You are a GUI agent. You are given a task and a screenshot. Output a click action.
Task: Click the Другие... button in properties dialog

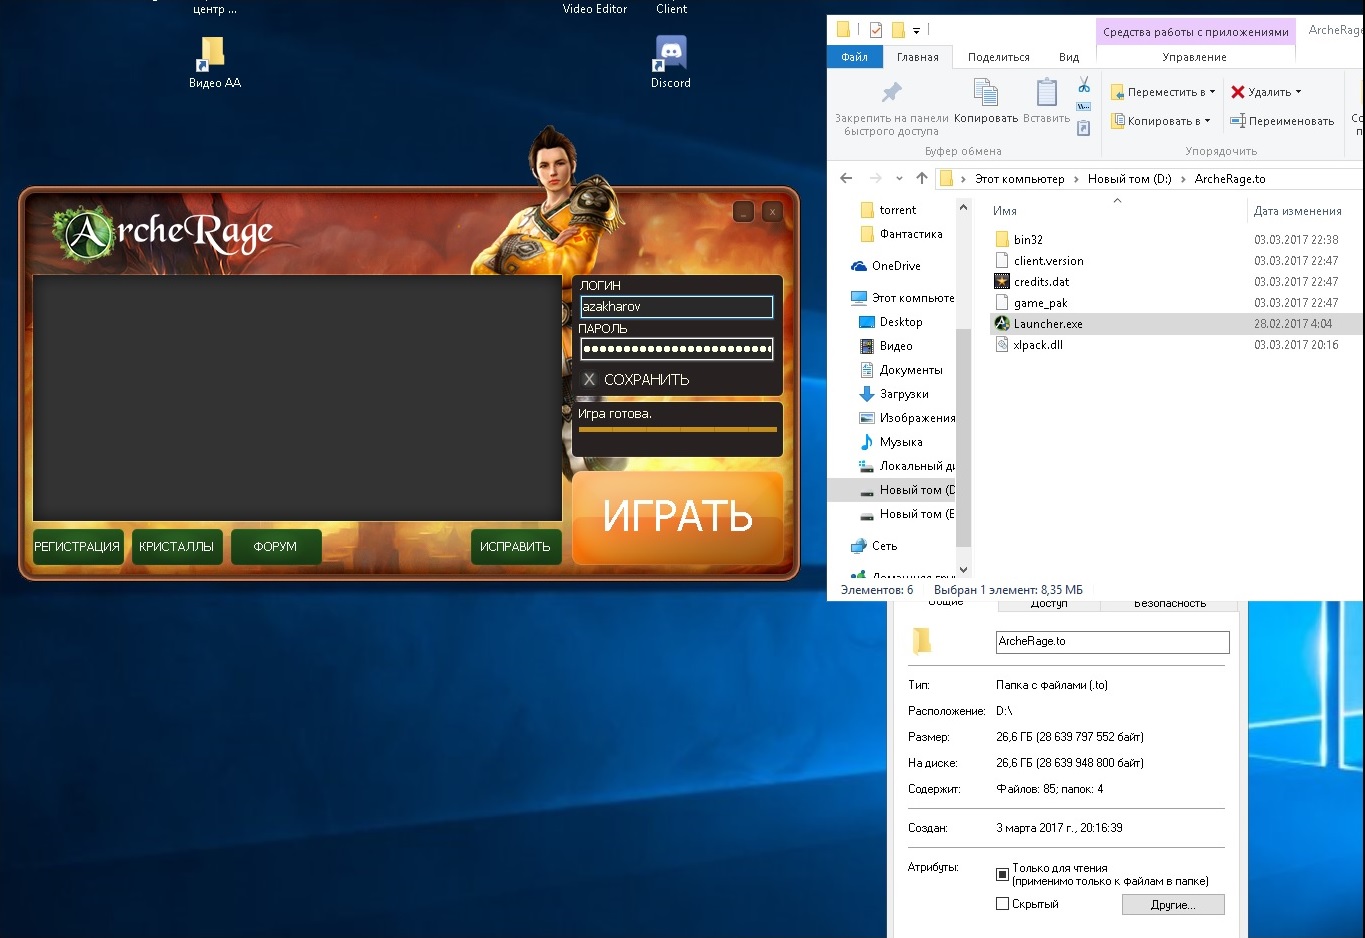tap(1173, 904)
